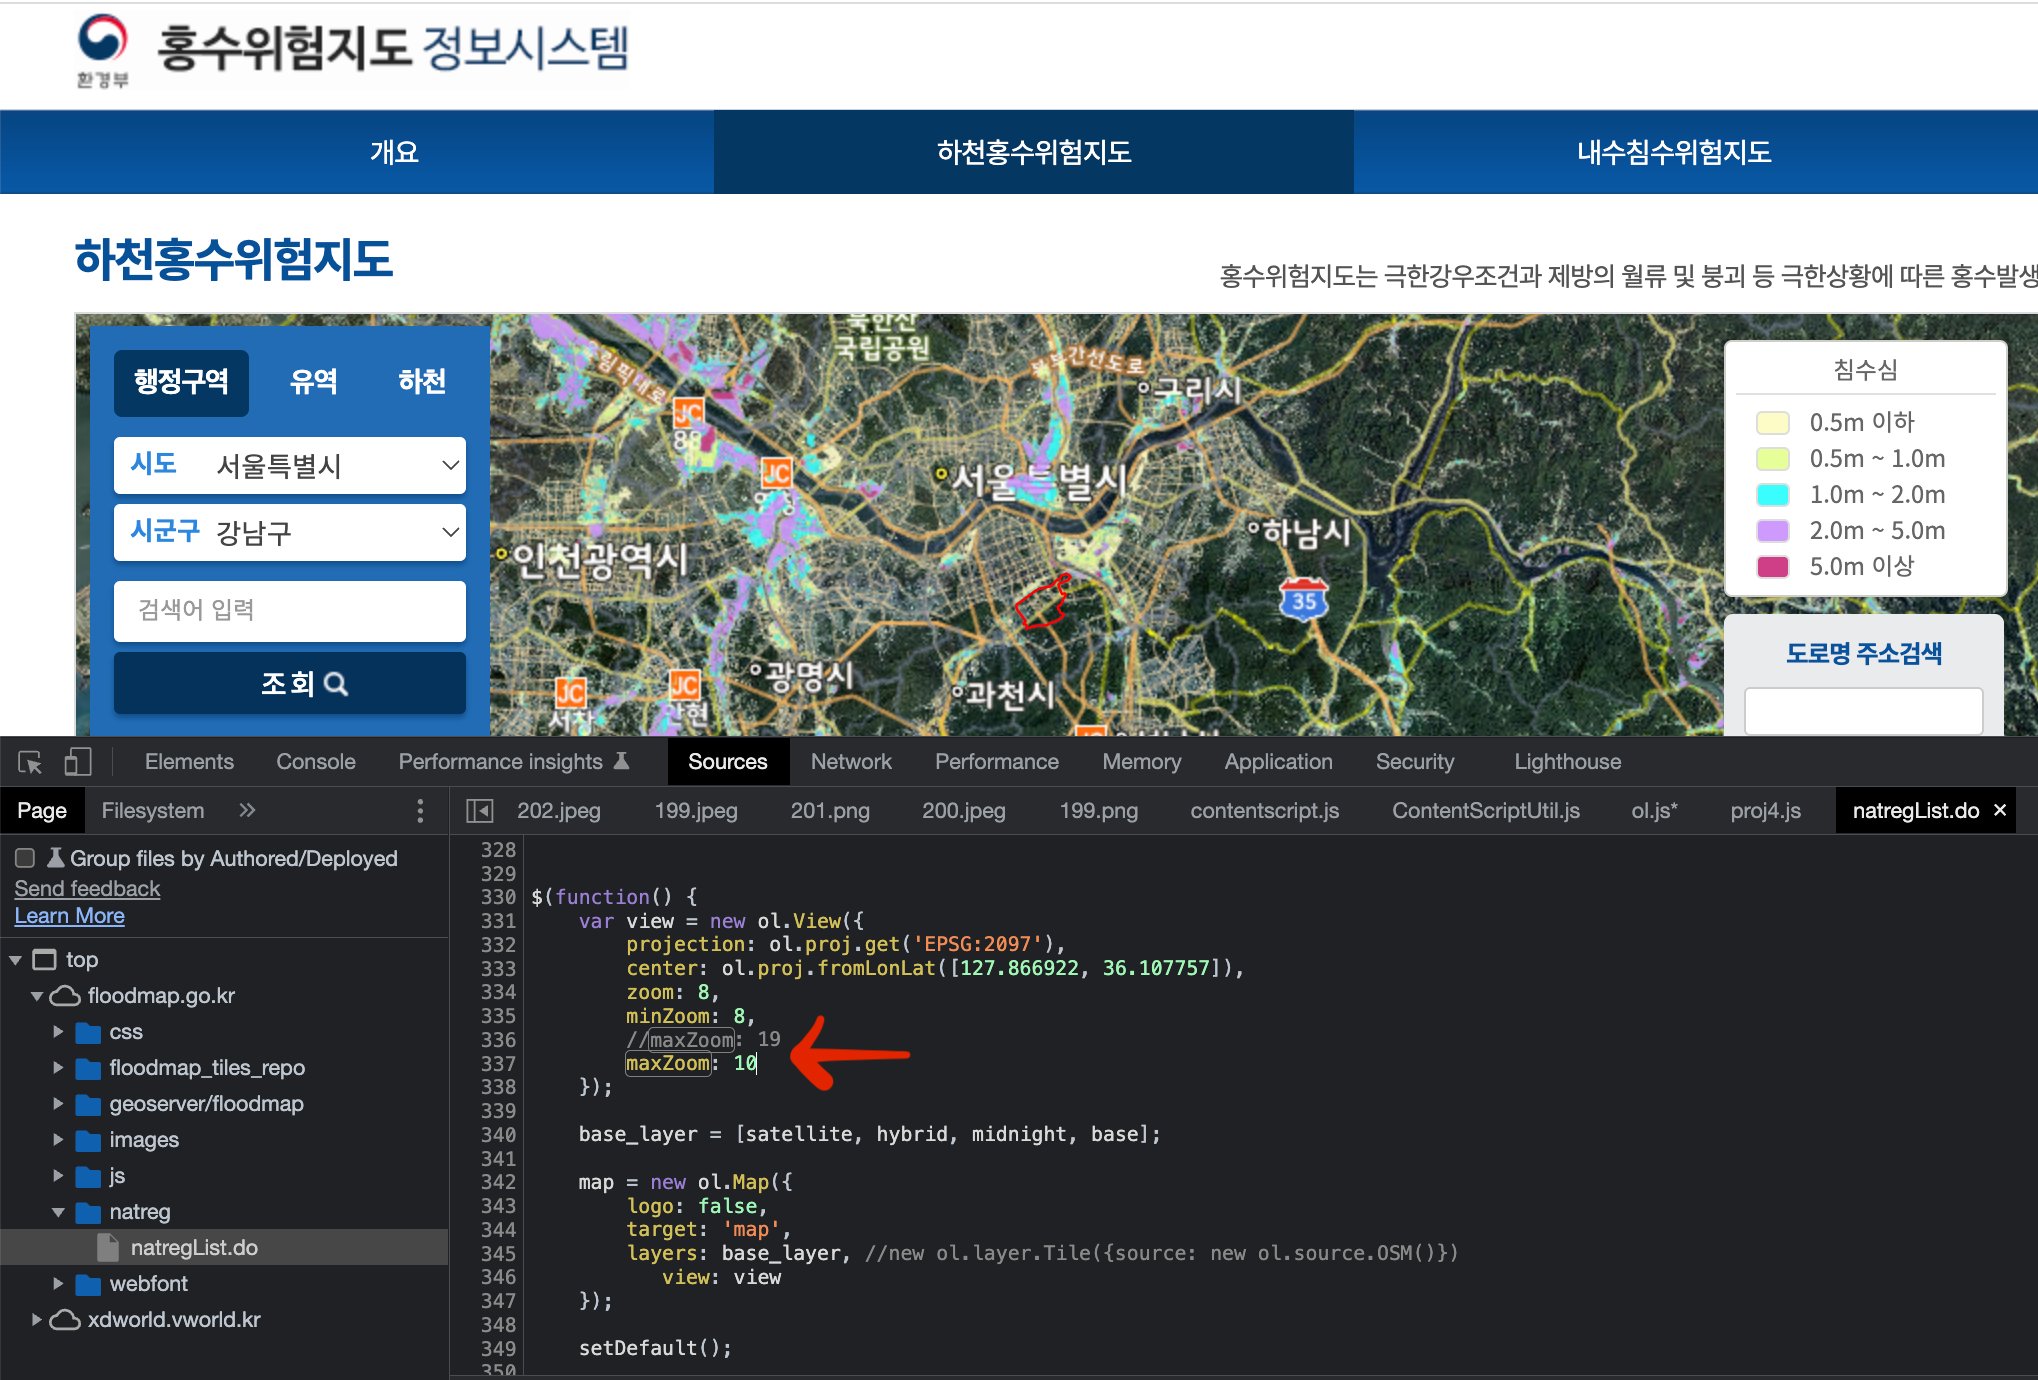
Task: Open navigator sidebar more tools via overflow chevron
Action: click(x=246, y=810)
